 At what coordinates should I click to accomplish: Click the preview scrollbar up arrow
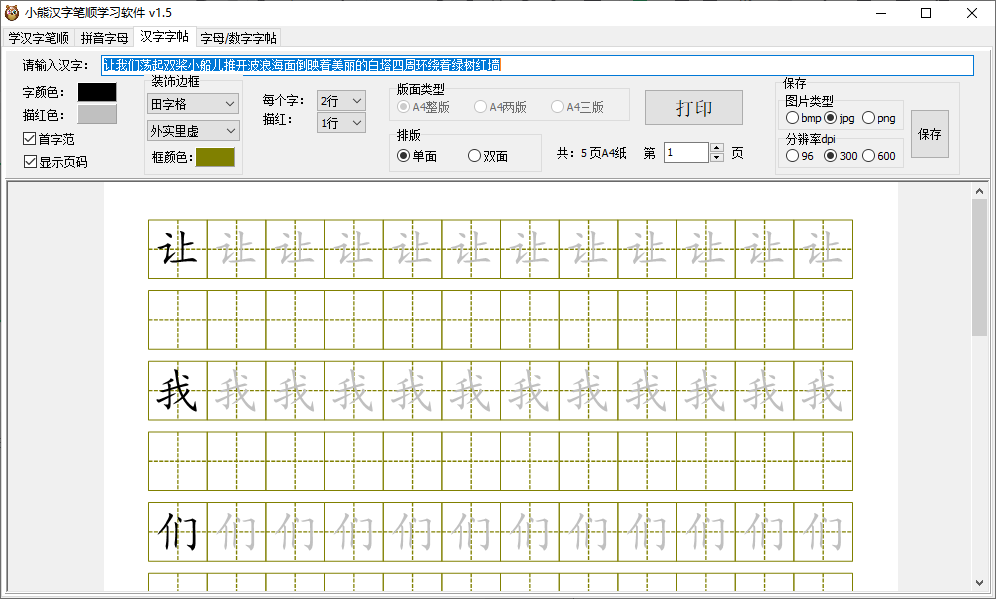[979, 191]
